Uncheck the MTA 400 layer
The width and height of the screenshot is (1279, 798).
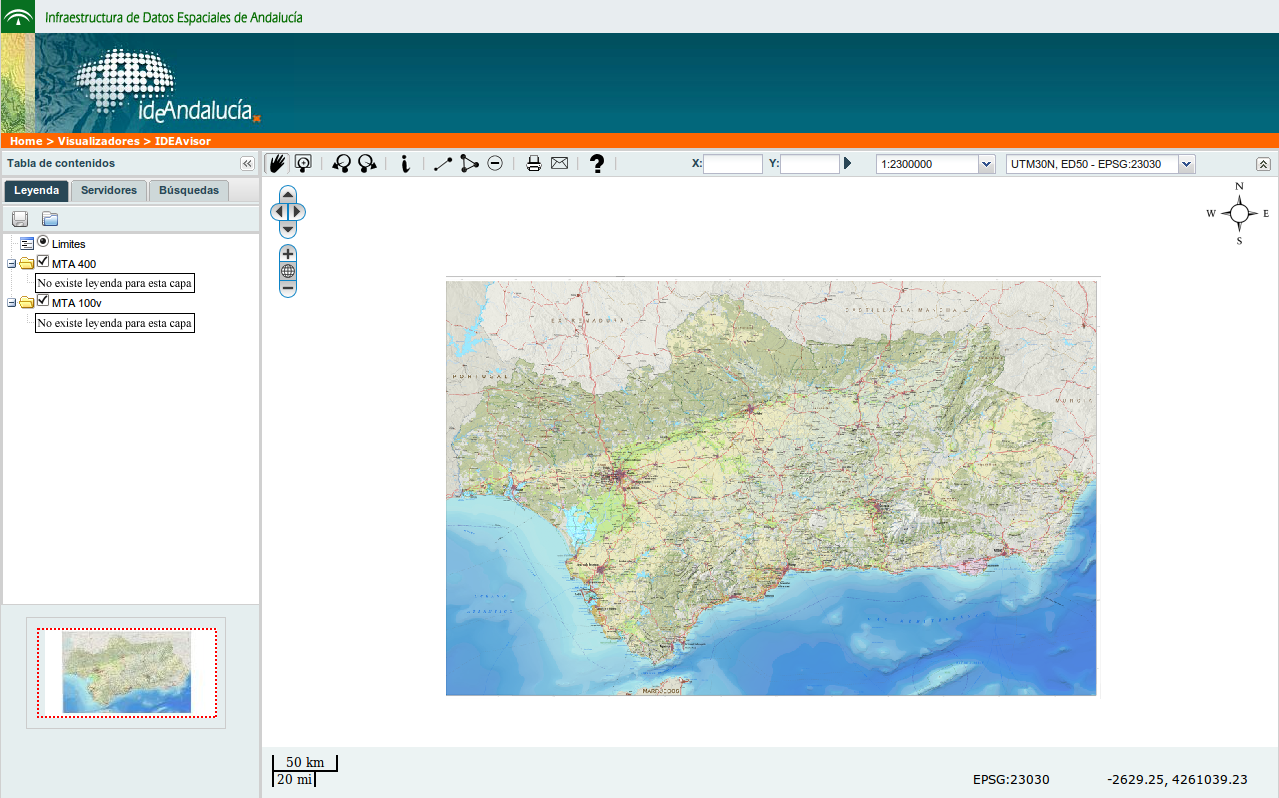(43, 262)
